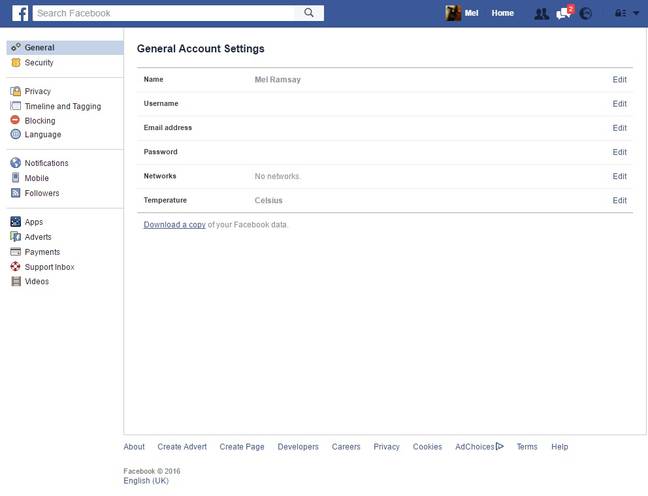
Task: Open the Followers settings label
Action: [x=42, y=193]
